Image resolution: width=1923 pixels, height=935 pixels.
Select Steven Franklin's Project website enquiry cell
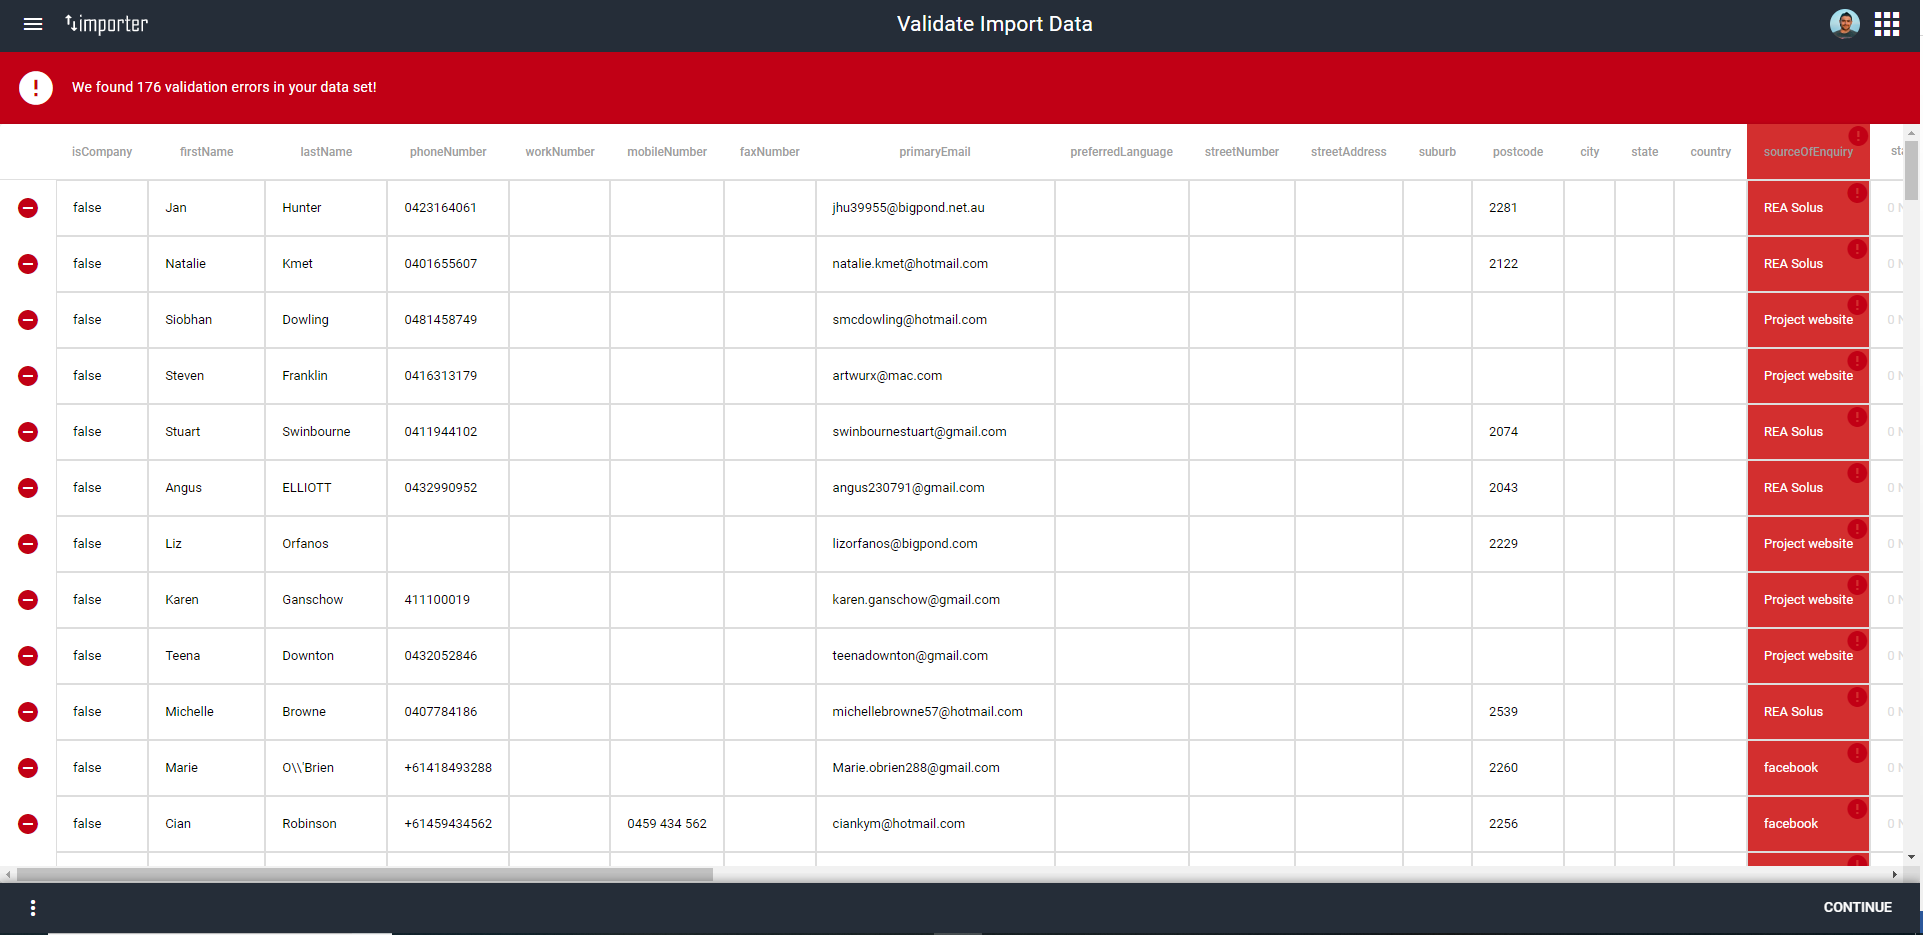[1808, 375]
